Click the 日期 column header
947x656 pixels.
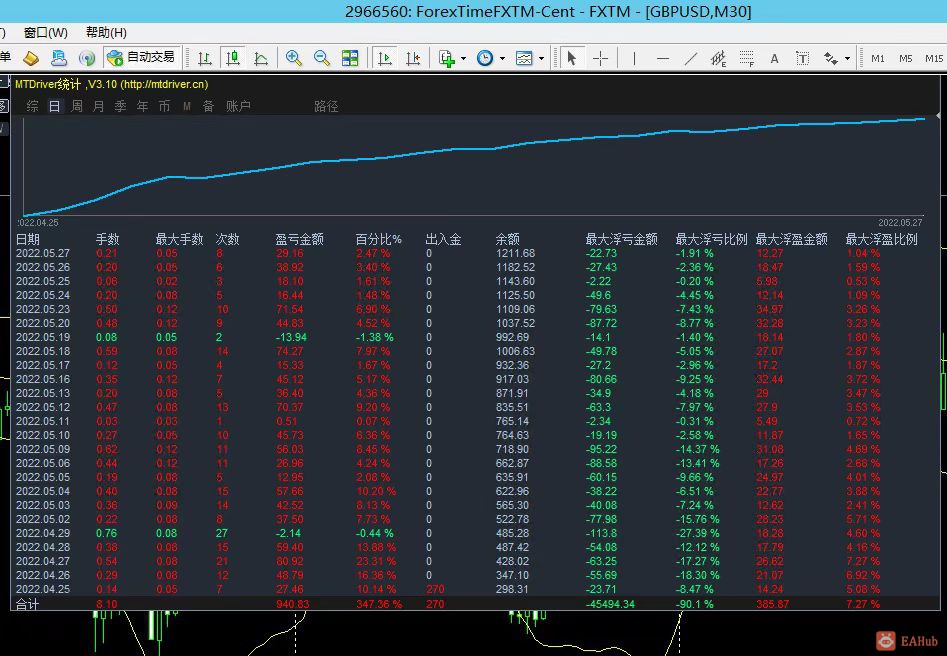[x=28, y=239]
